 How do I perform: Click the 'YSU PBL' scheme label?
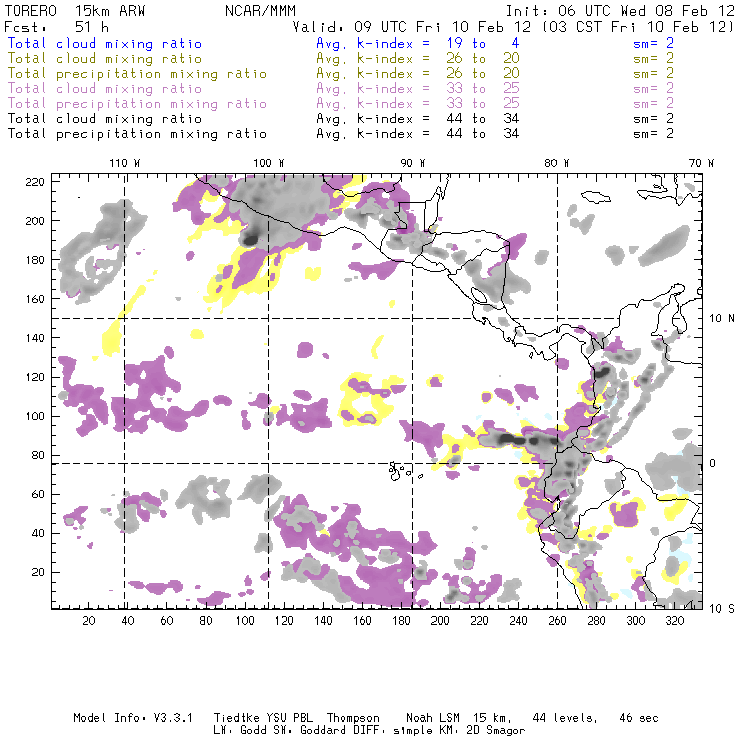click(289, 718)
